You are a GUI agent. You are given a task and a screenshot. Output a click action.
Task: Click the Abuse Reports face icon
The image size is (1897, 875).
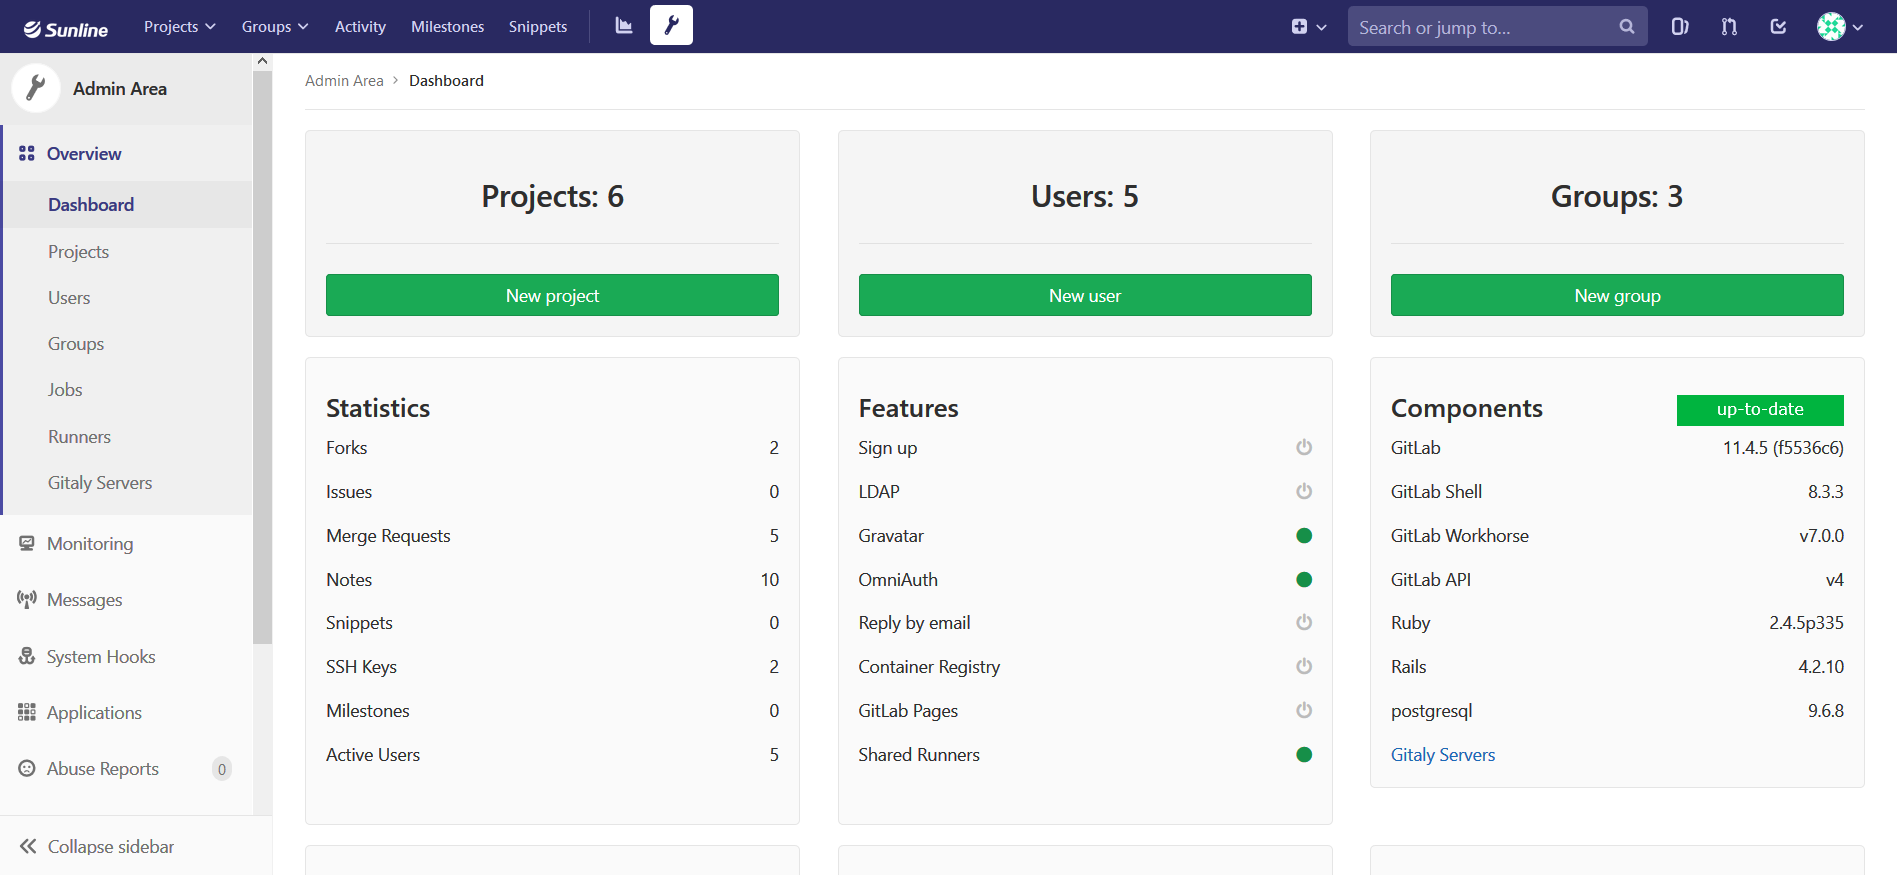point(27,768)
